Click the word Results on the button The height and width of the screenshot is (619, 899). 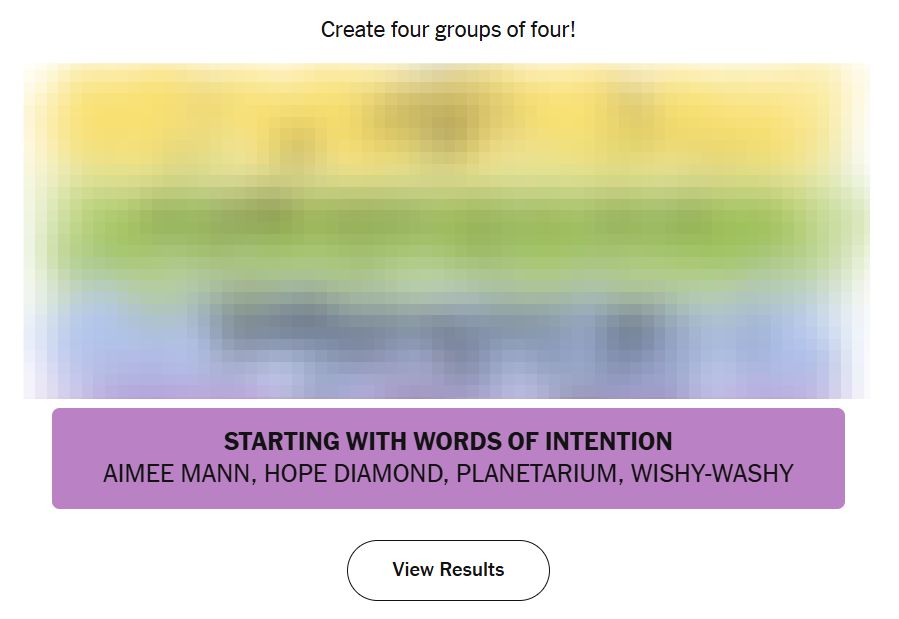472,570
